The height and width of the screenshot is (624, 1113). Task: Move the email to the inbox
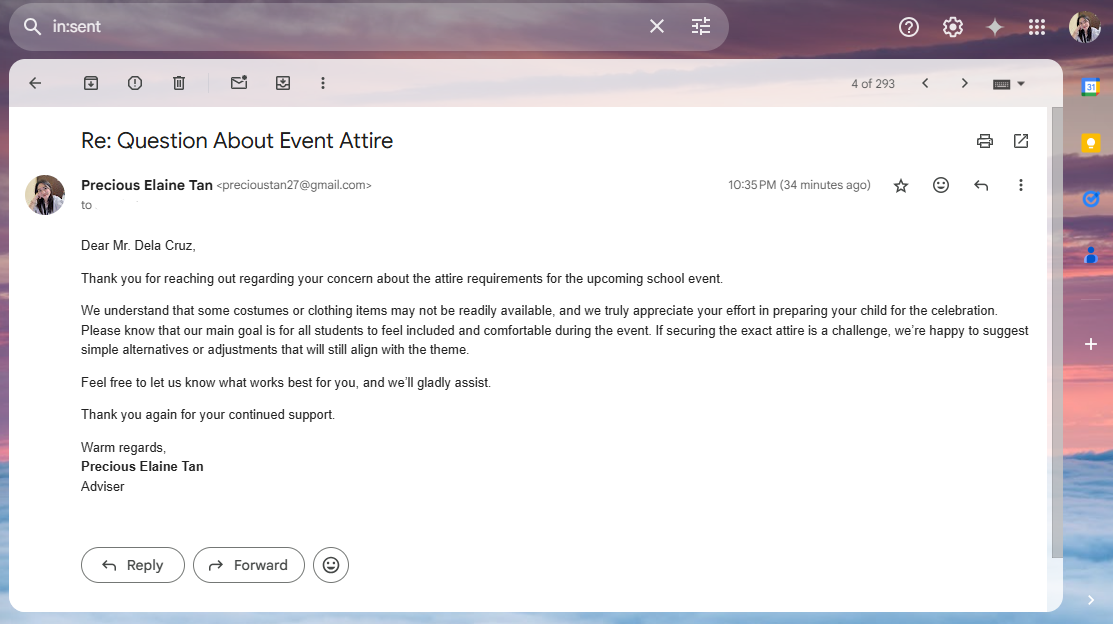[283, 83]
